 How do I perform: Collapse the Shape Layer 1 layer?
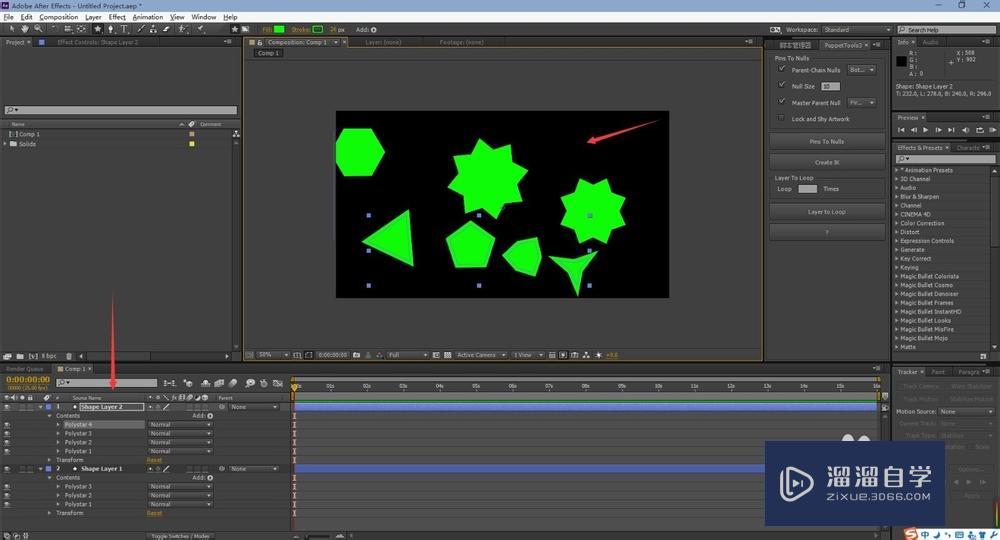point(41,469)
